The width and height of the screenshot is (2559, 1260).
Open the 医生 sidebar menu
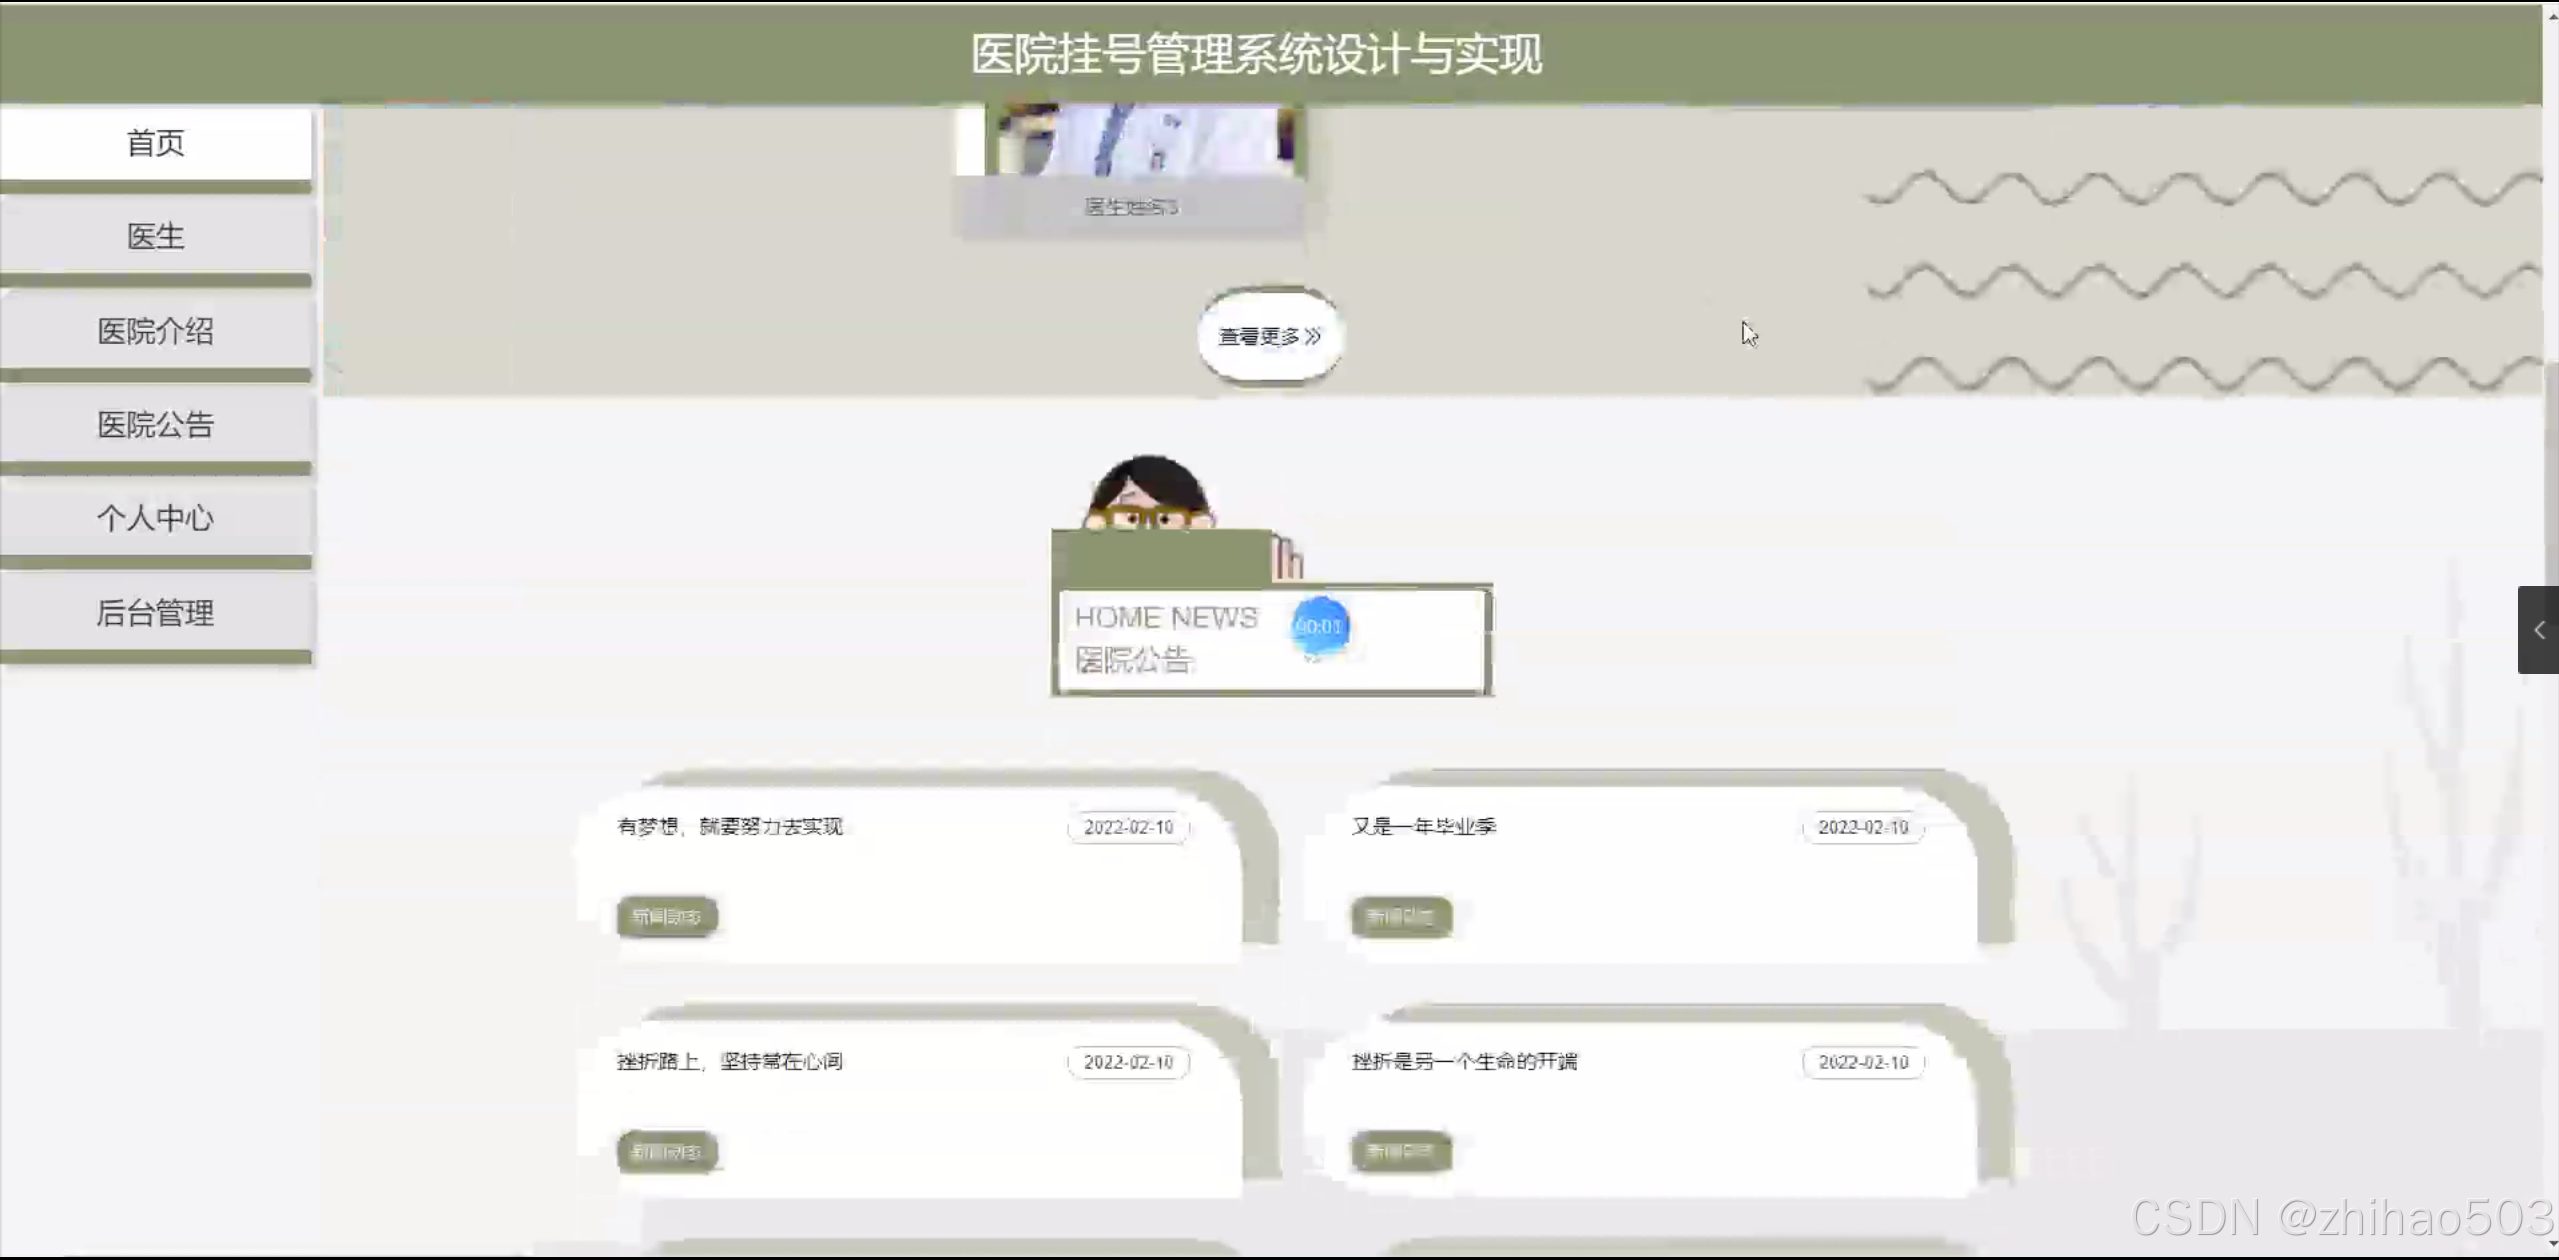point(155,236)
